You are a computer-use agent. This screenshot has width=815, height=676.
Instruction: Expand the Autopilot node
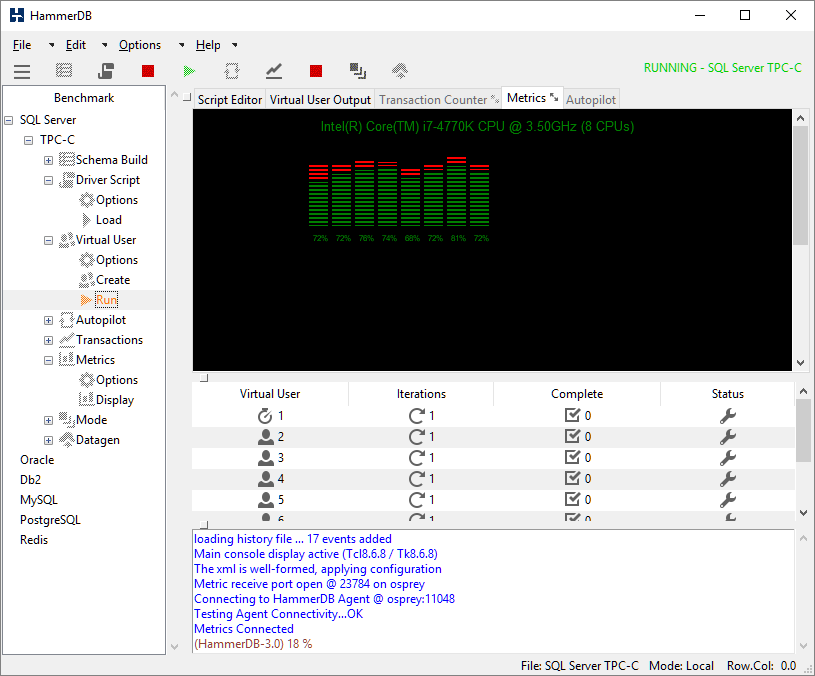pyautogui.click(x=48, y=321)
